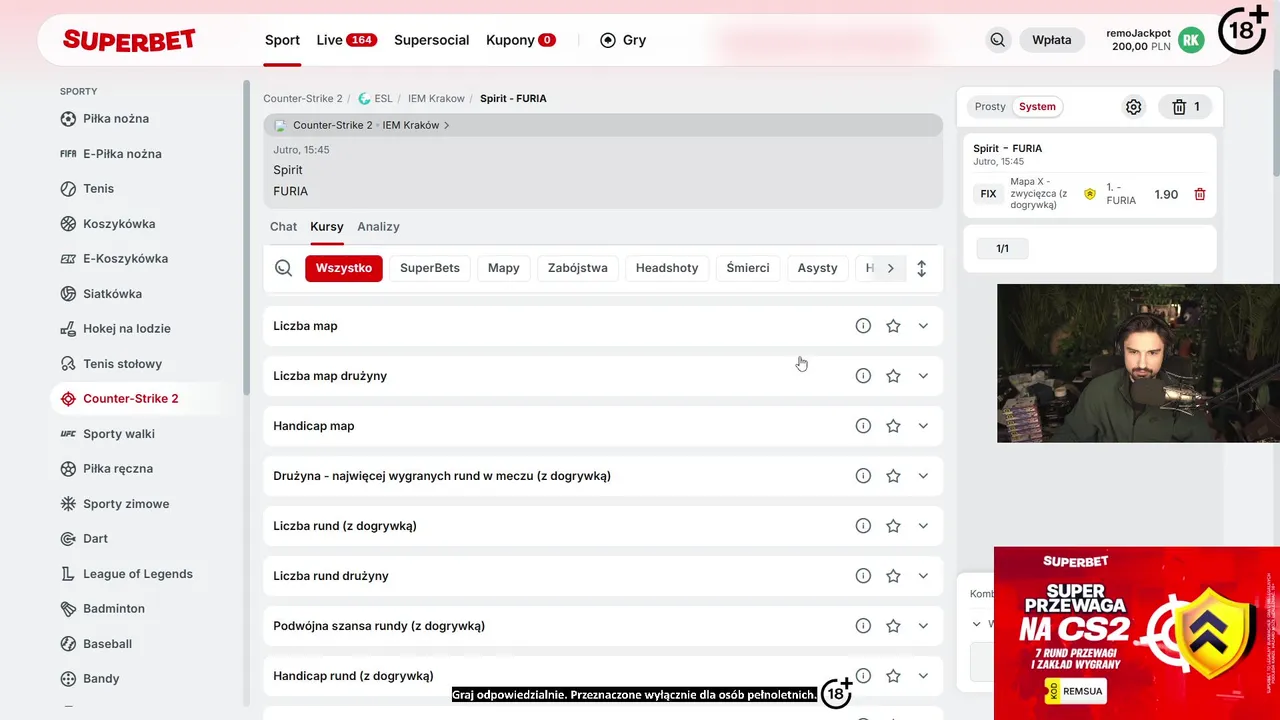Image resolution: width=1280 pixels, height=720 pixels.
Task: Open Gry in the top navigation
Action: (623, 40)
